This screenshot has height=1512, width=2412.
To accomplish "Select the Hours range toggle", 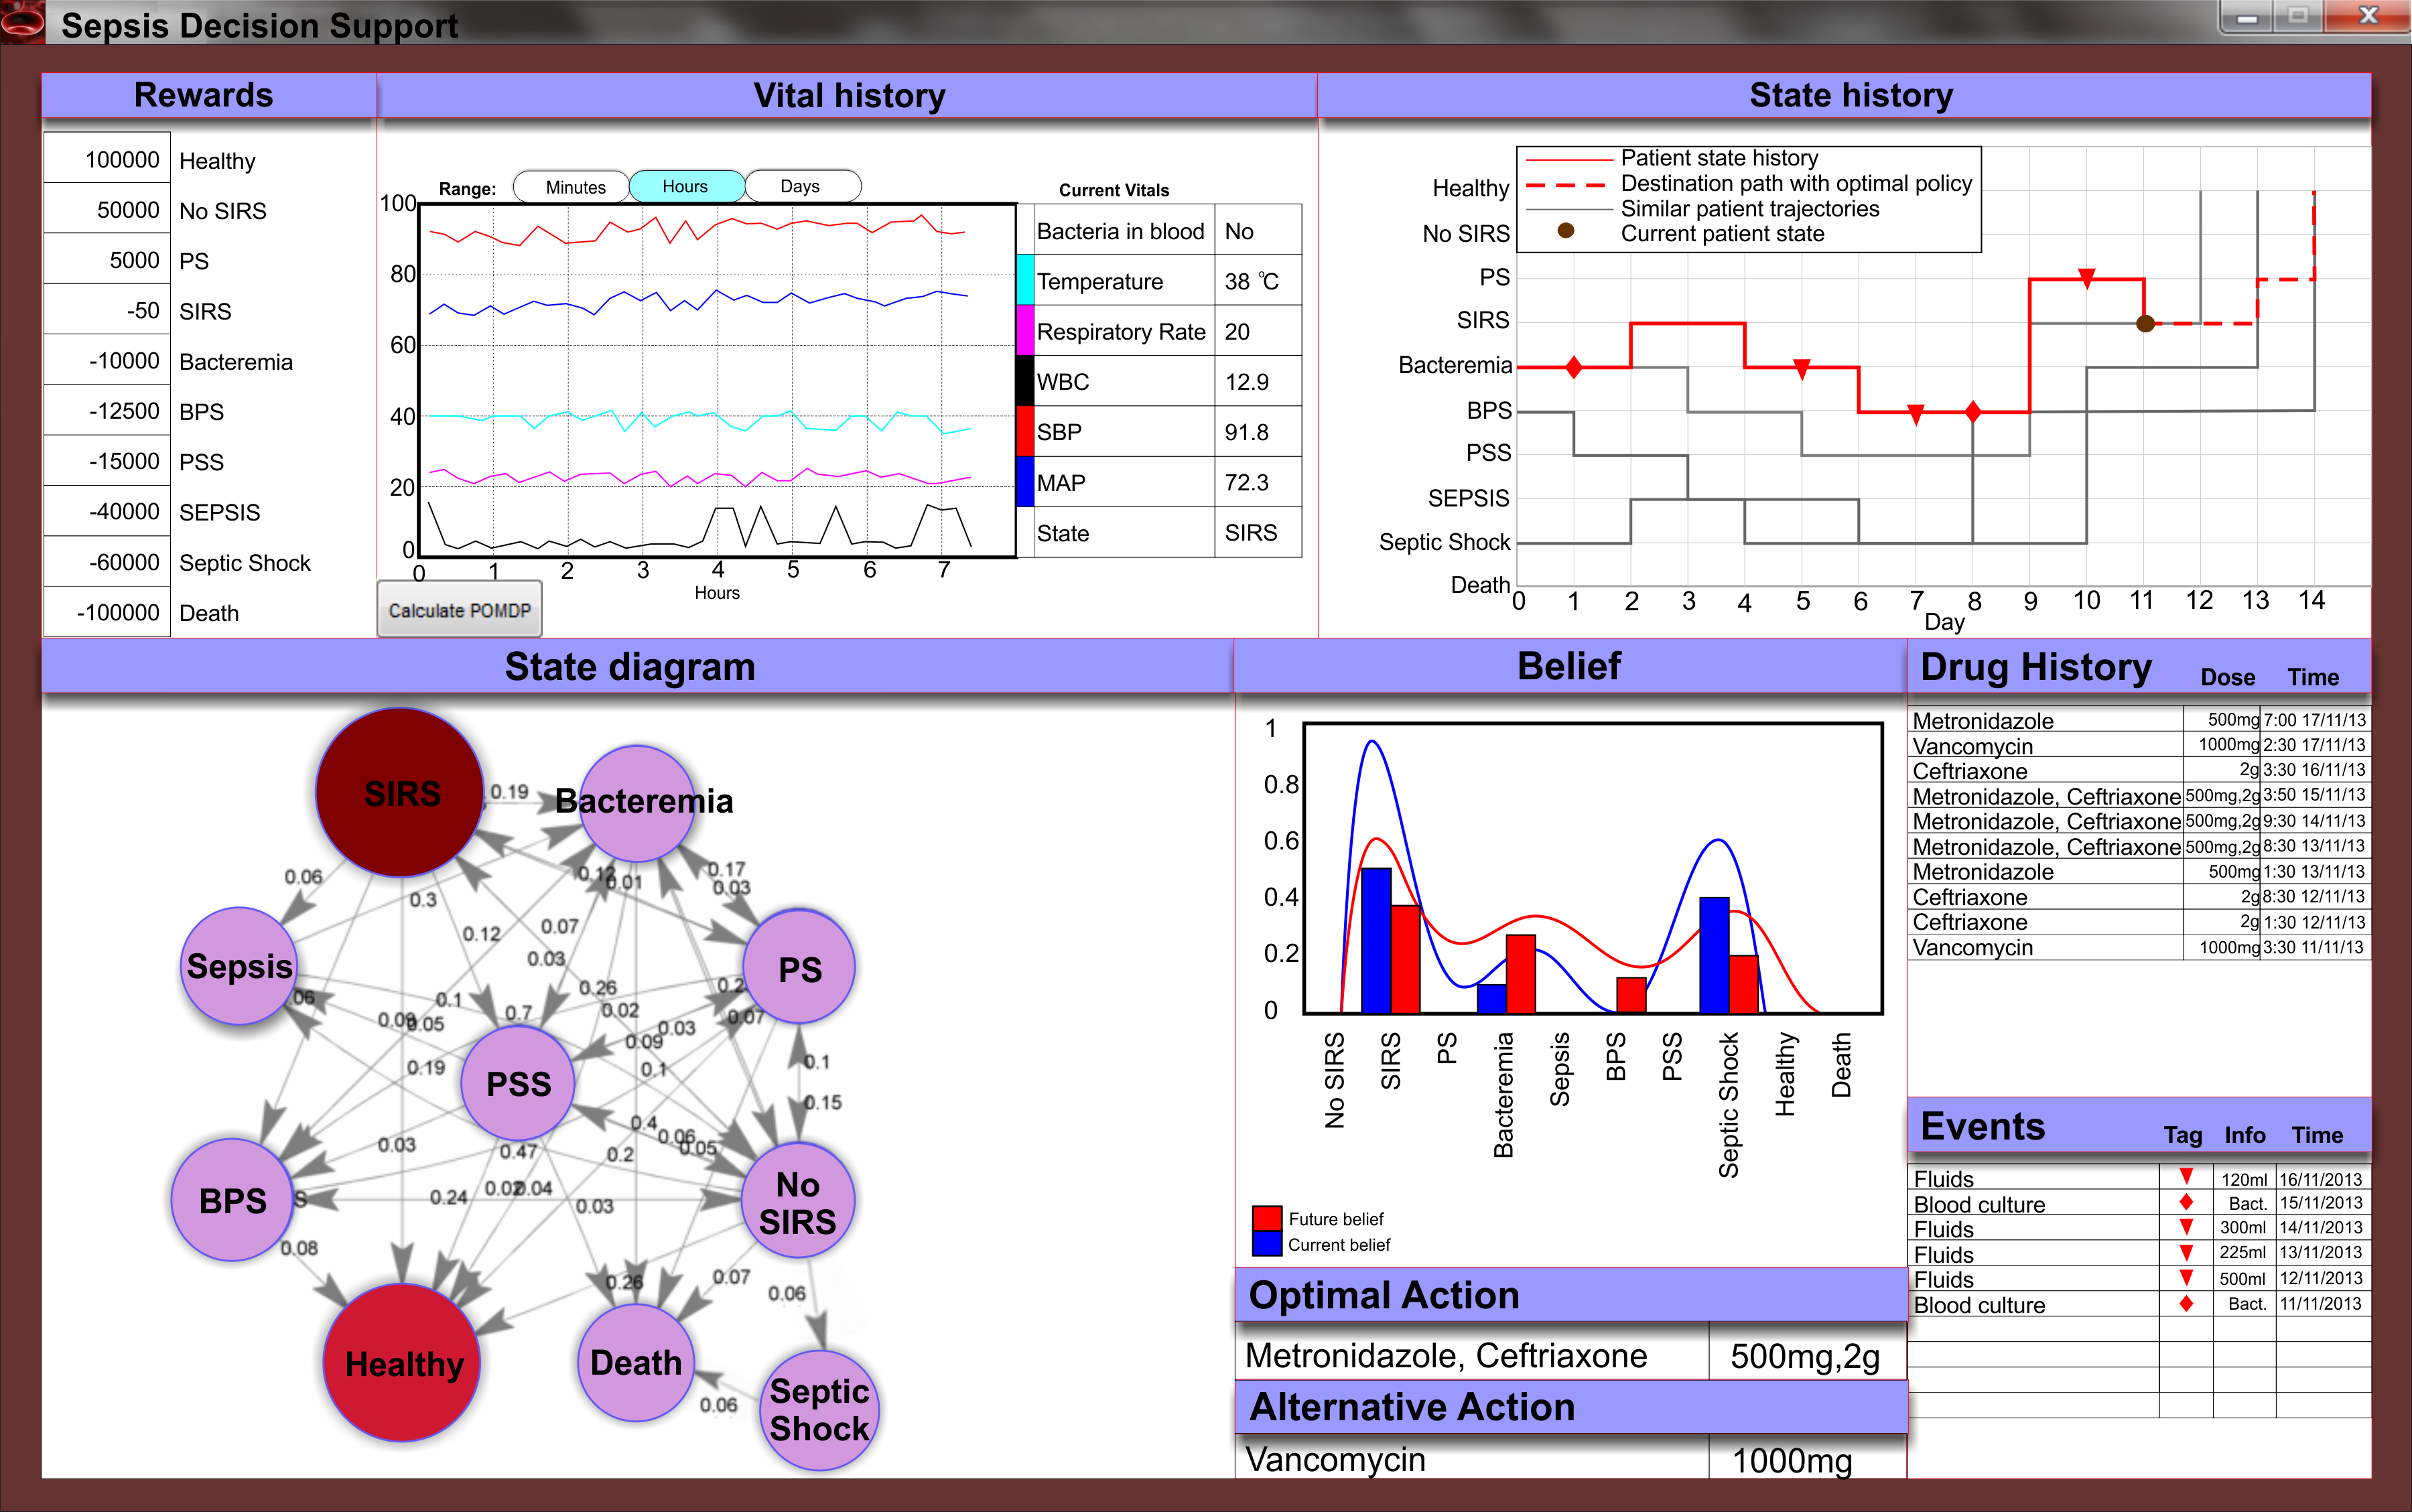I will tap(685, 187).
